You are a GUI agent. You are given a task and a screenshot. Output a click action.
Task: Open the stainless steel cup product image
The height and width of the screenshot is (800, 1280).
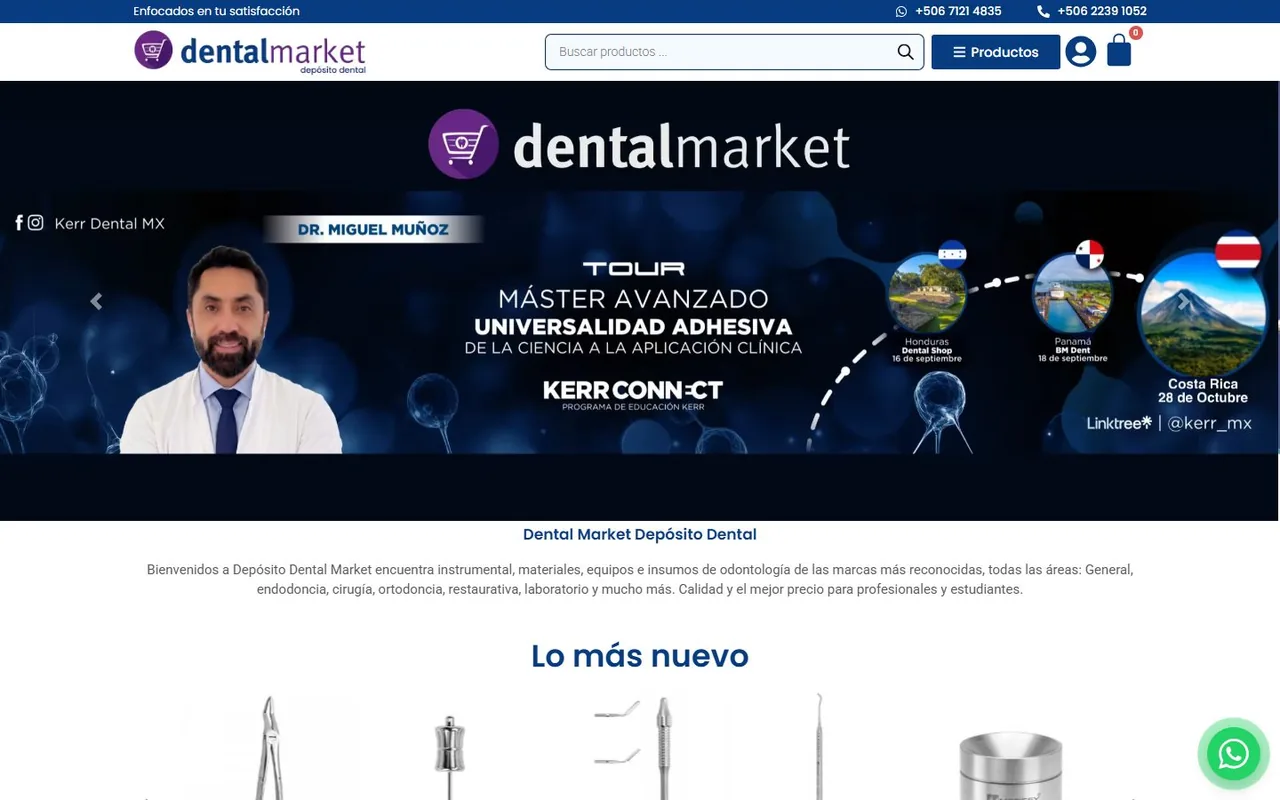(x=1010, y=765)
